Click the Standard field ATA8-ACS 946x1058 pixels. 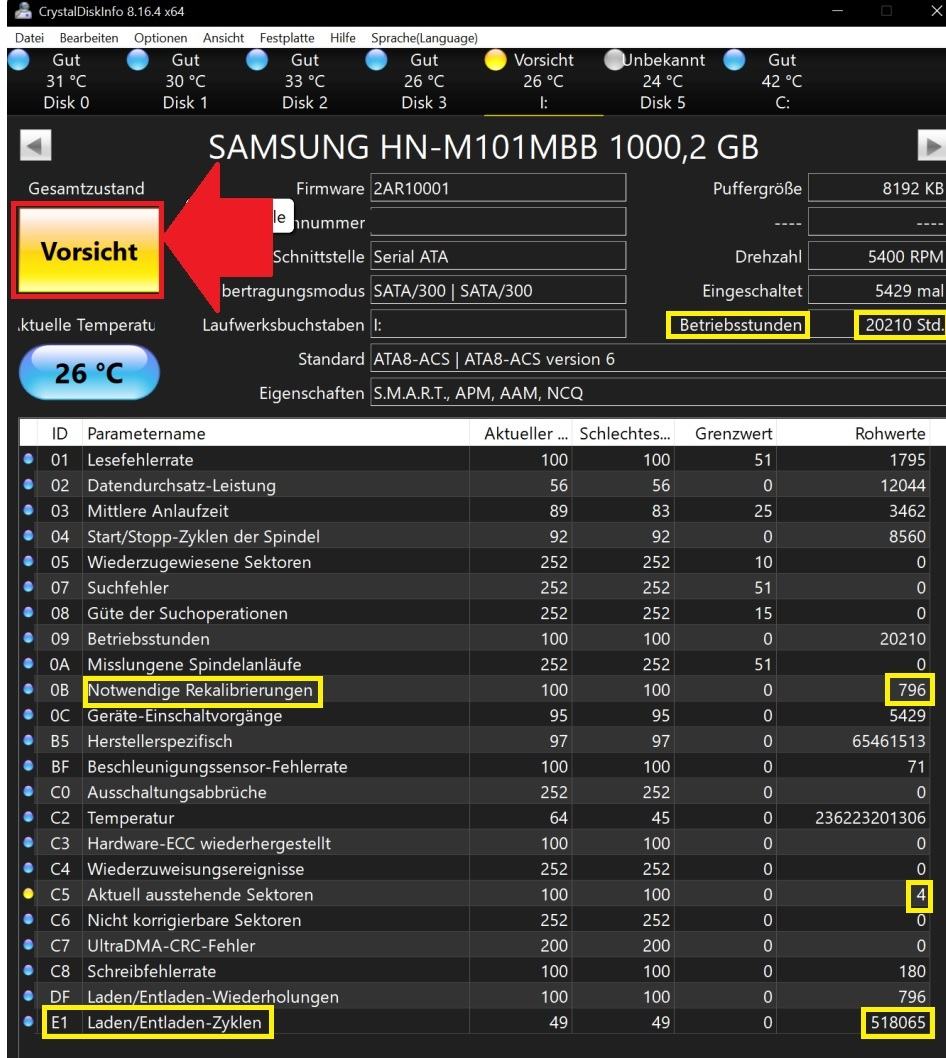658,359
